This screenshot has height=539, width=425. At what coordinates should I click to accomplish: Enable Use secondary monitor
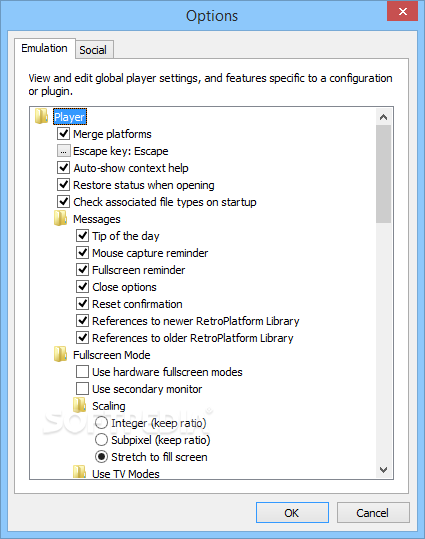[x=83, y=388]
